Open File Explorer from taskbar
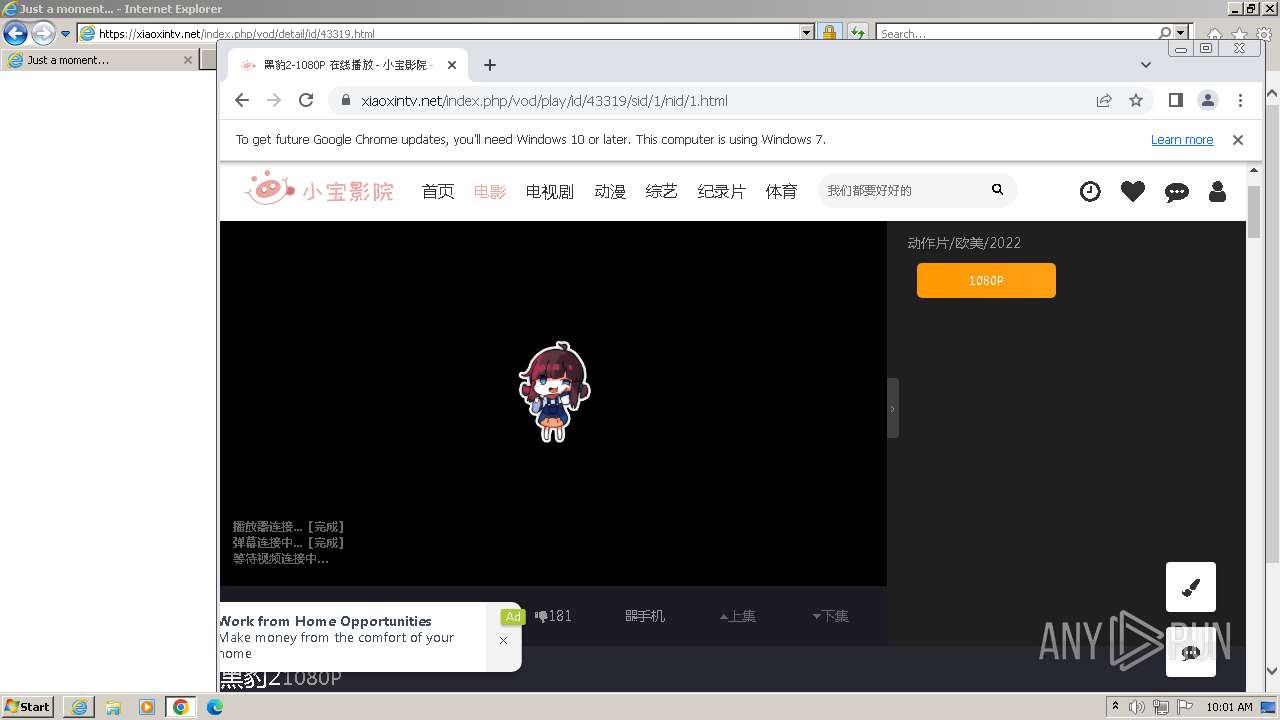1280x720 pixels. tap(113, 707)
